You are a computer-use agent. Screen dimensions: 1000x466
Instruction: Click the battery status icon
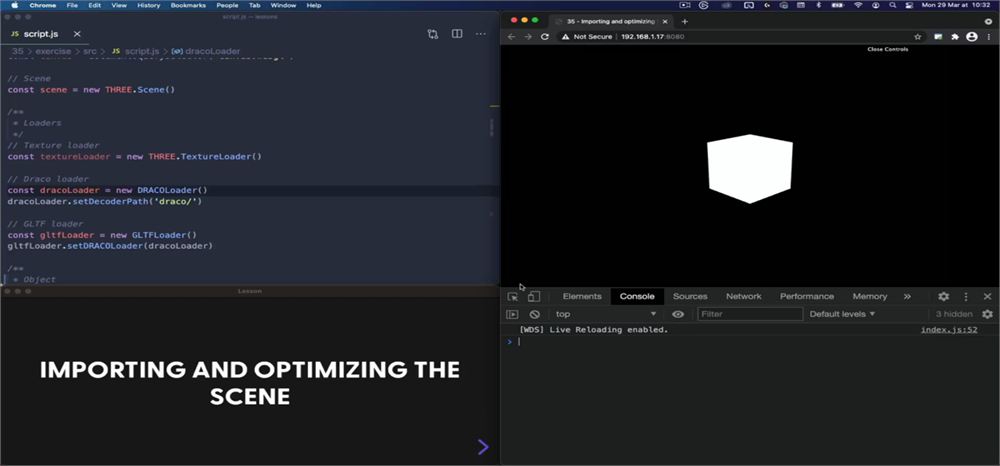pyautogui.click(x=837, y=5)
